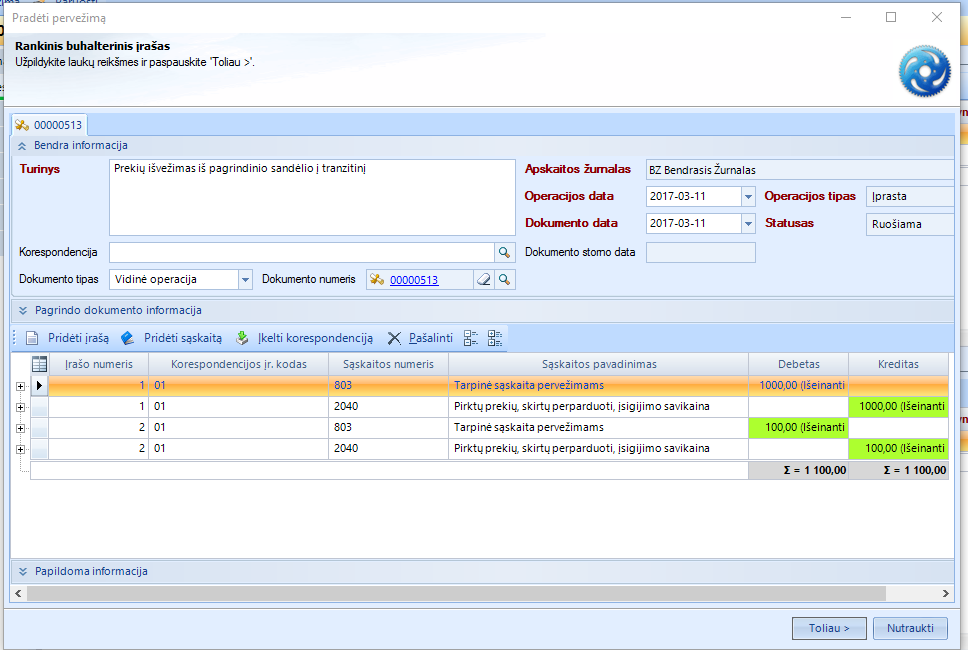
Task: Sort by Korespondencijos įr. kodas header
Action: pos(238,364)
